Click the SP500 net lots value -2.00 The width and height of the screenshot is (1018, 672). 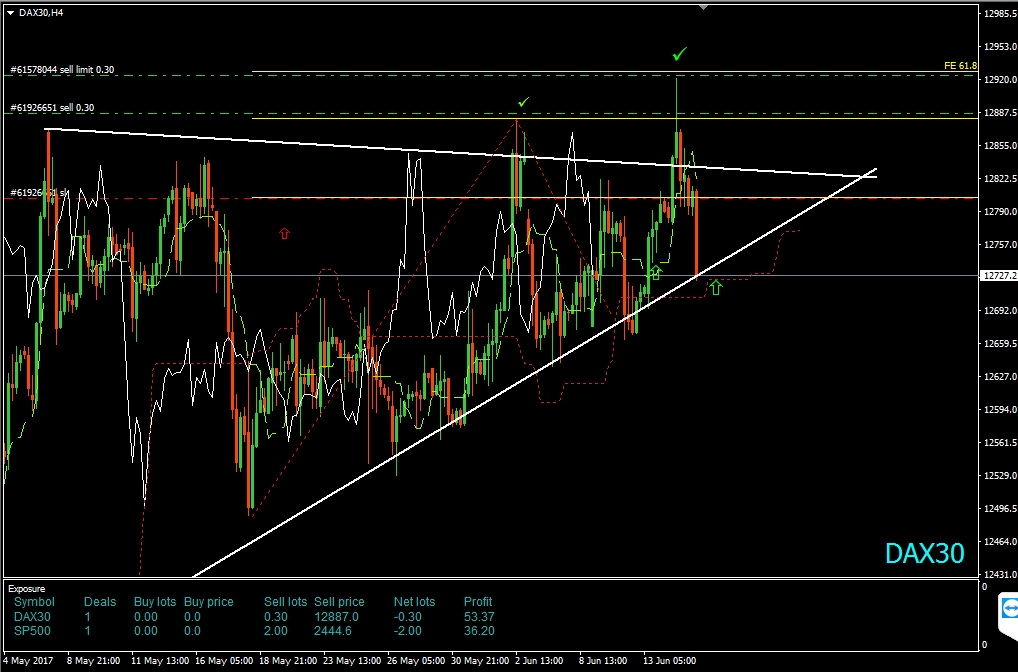[x=408, y=630]
